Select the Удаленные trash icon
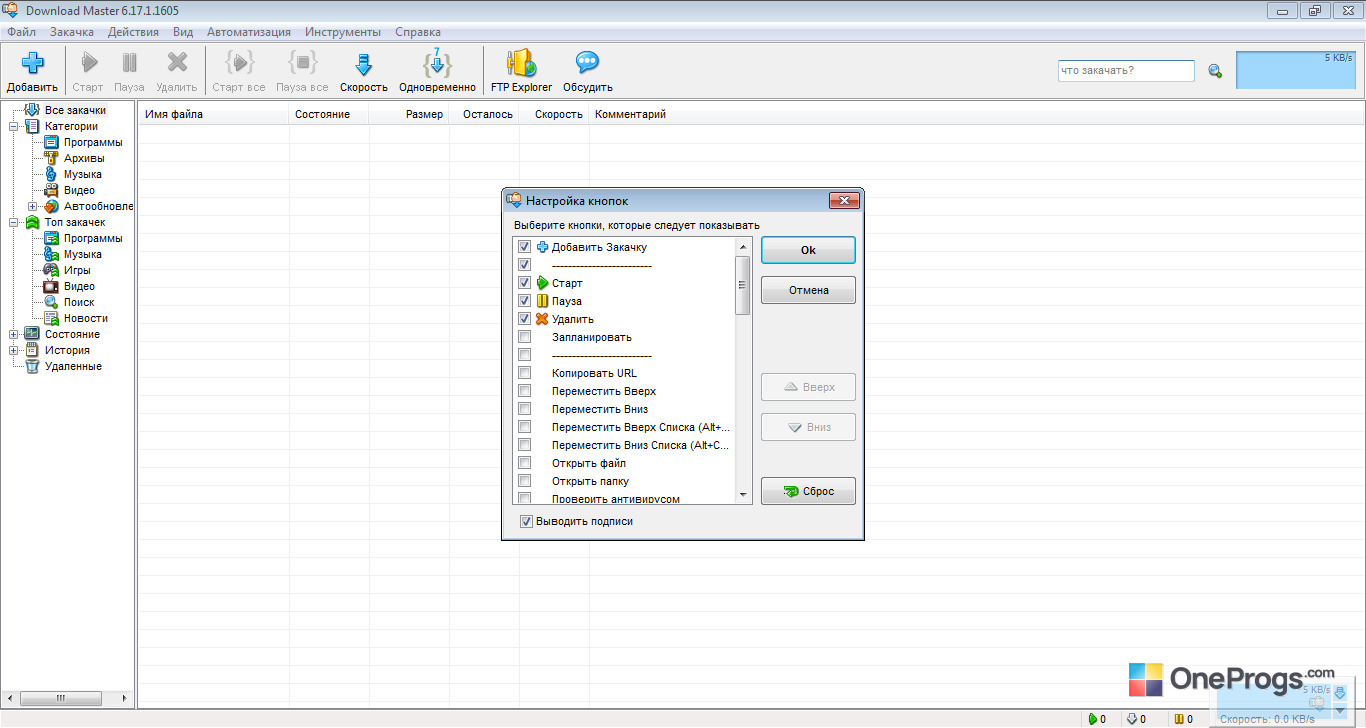This screenshot has height=728, width=1366. coord(32,366)
